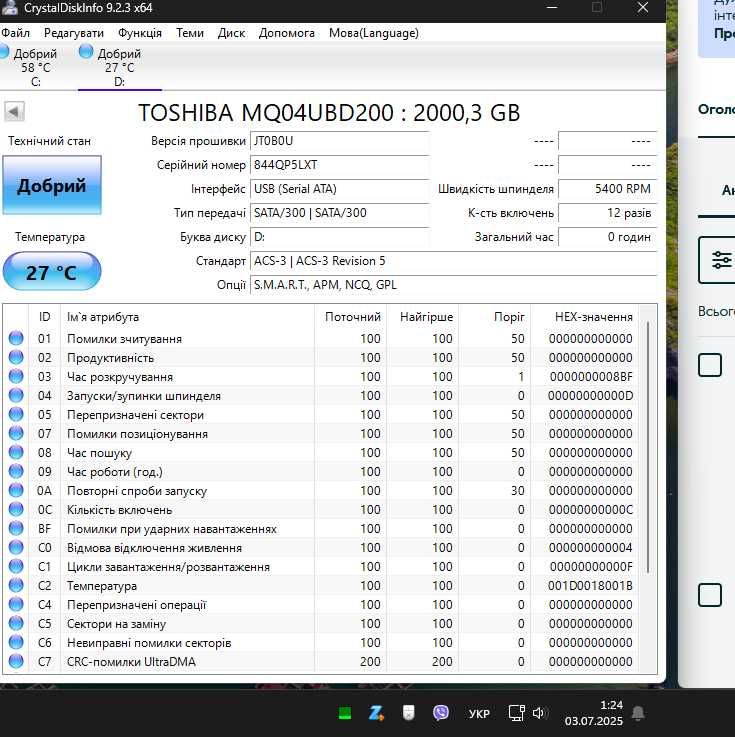This screenshot has height=737, width=735.
Task: Open the Мова(Language) menu
Action: [x=374, y=33]
